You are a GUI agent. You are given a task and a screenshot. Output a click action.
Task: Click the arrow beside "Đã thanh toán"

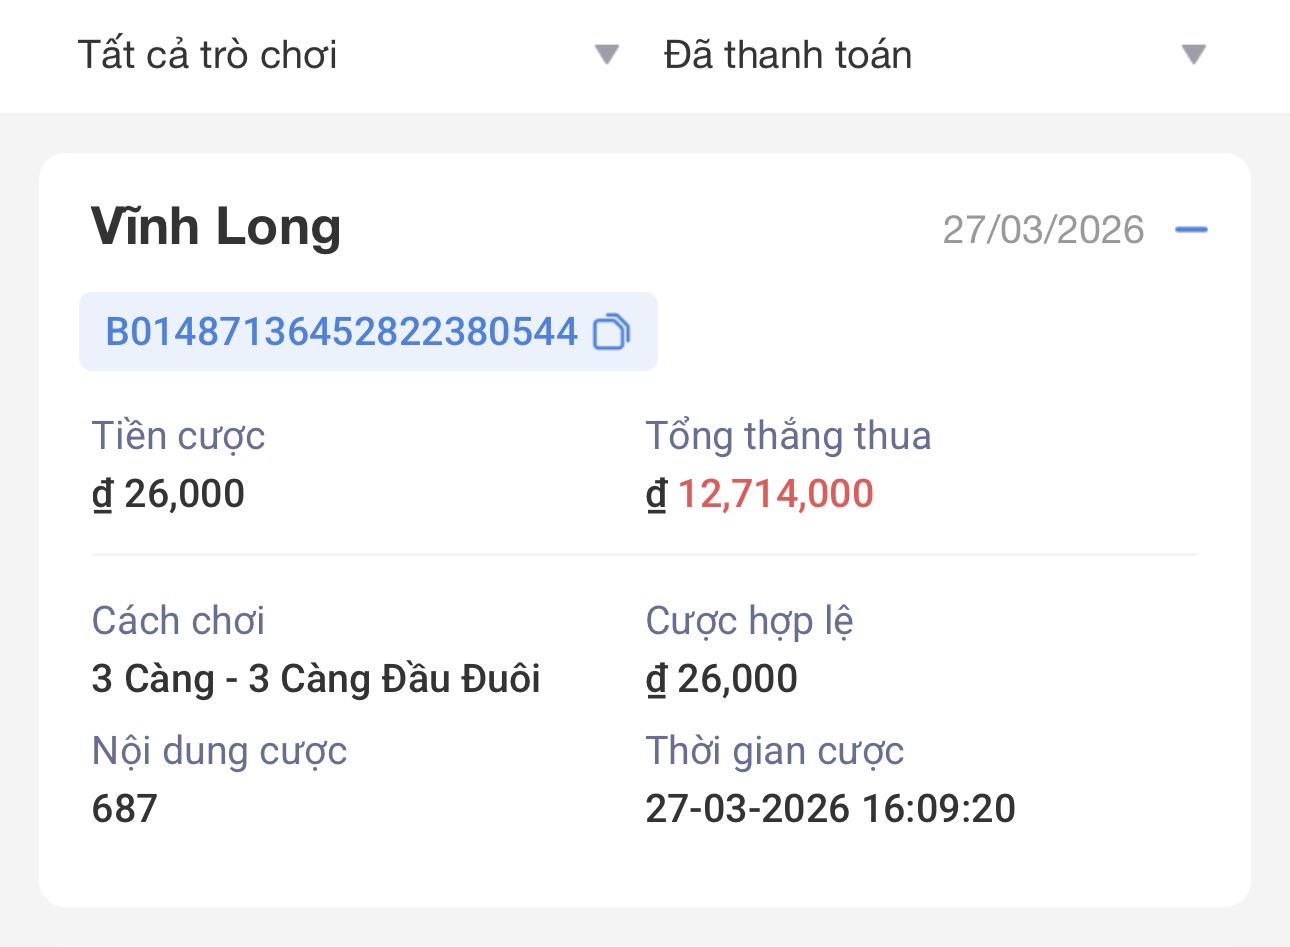(1193, 54)
